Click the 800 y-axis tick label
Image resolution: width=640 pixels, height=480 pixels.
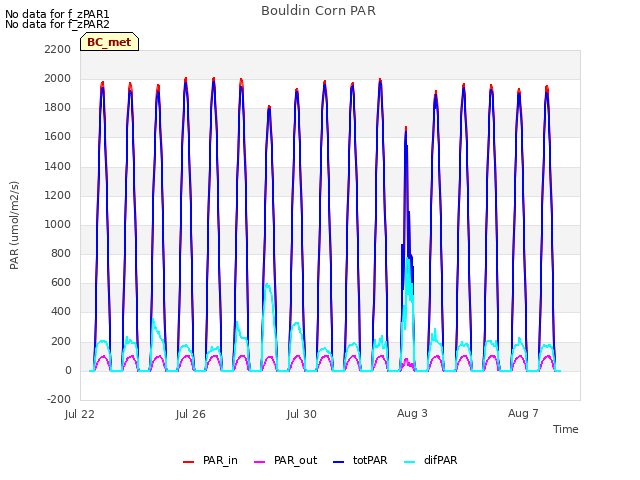pyautogui.click(x=61, y=253)
